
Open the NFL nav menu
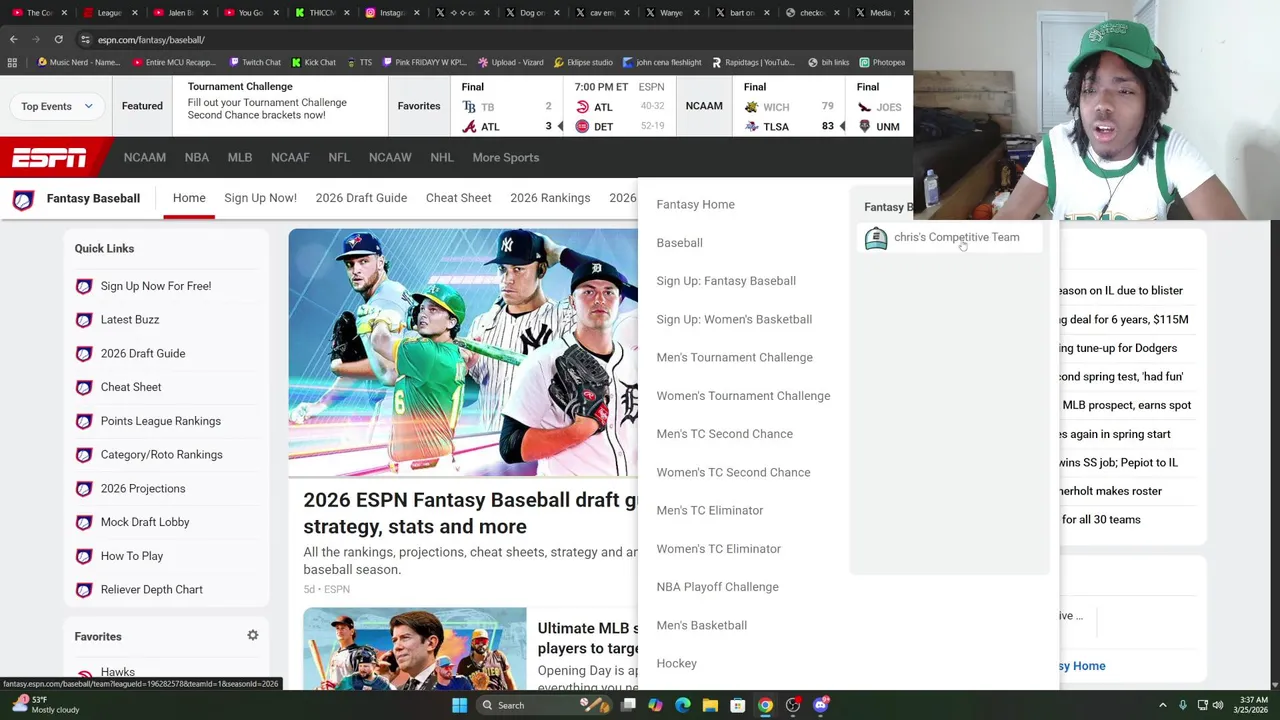point(339,158)
